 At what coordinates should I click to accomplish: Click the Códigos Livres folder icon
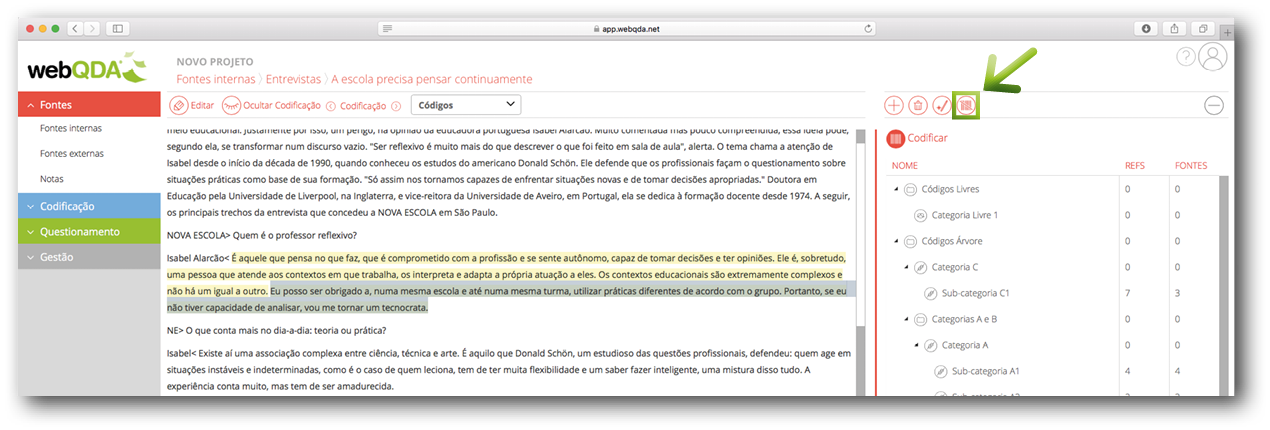pos(910,189)
